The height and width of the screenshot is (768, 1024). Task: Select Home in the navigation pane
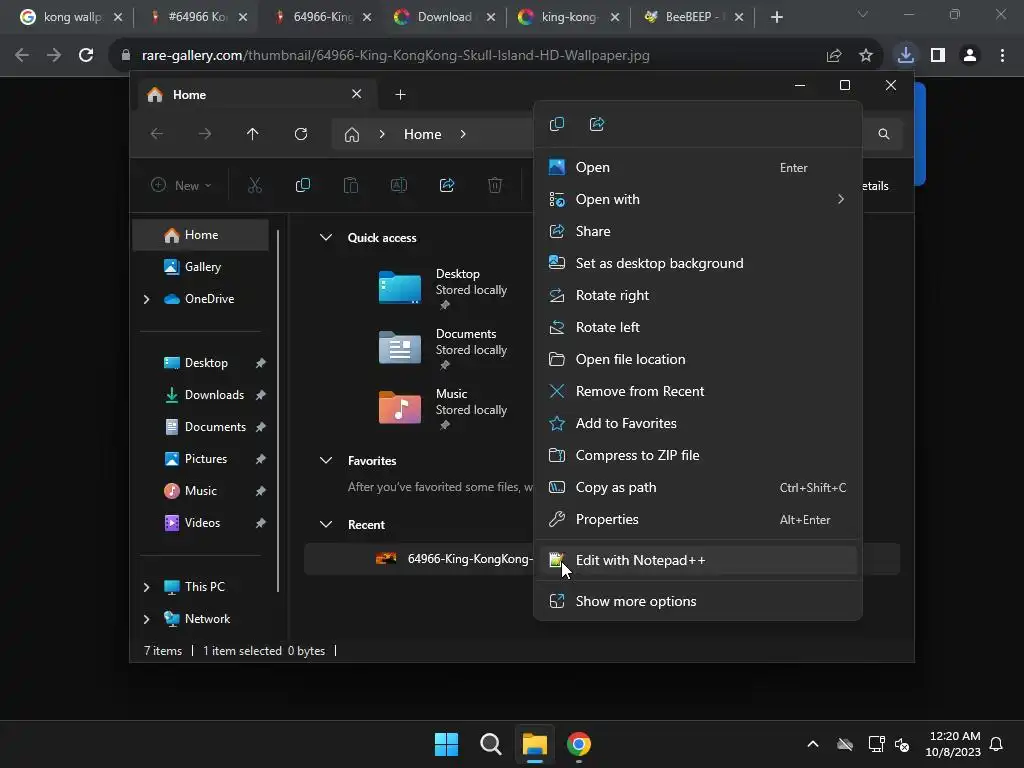point(200,235)
